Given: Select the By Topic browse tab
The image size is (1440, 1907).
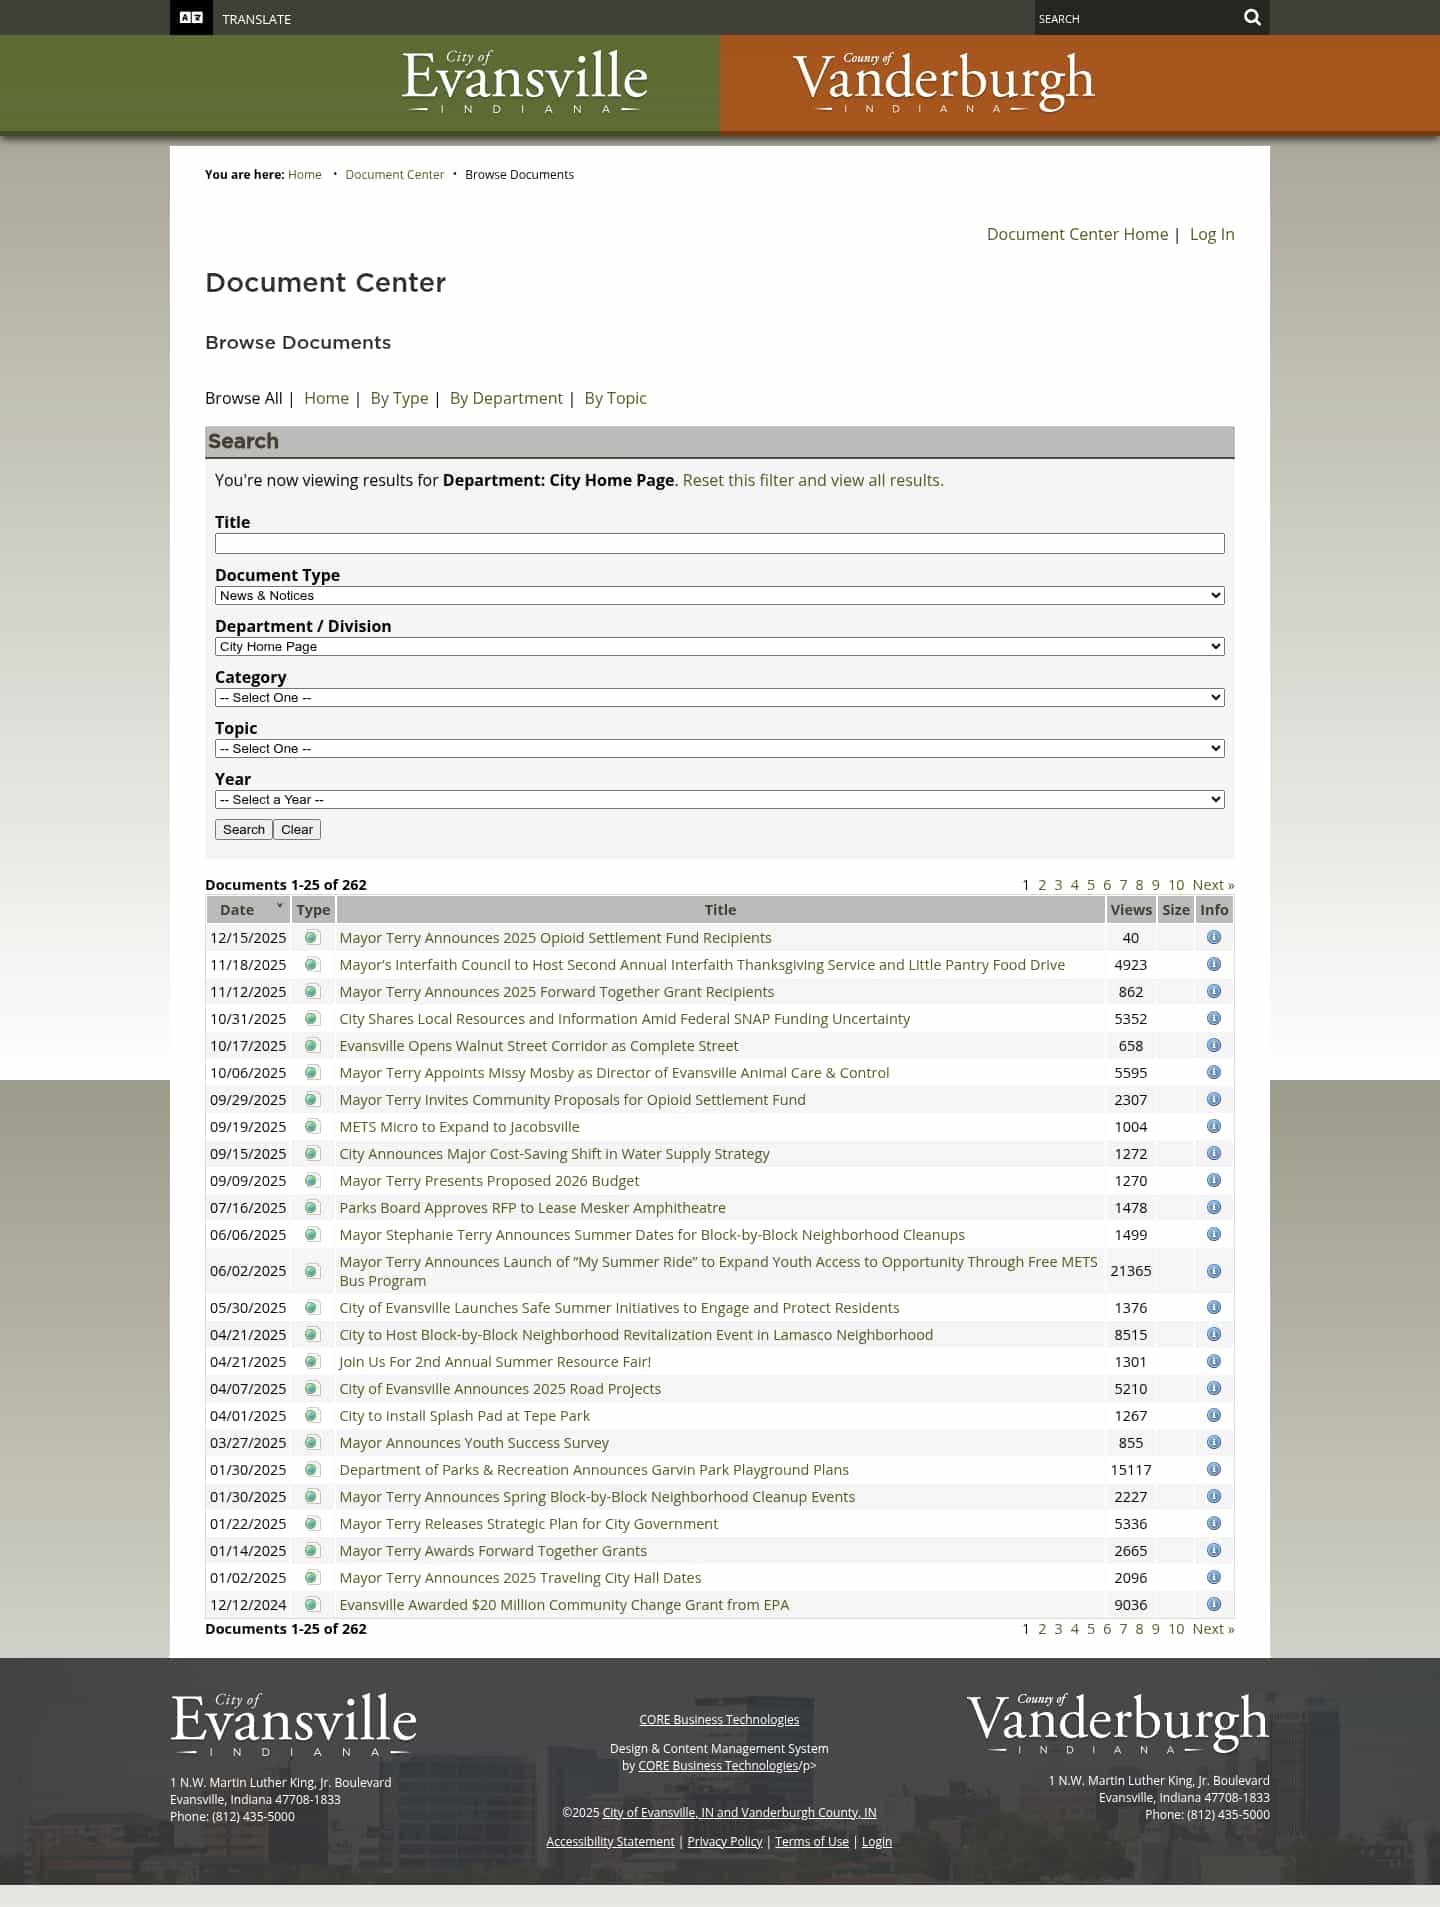Looking at the screenshot, I should coord(615,398).
